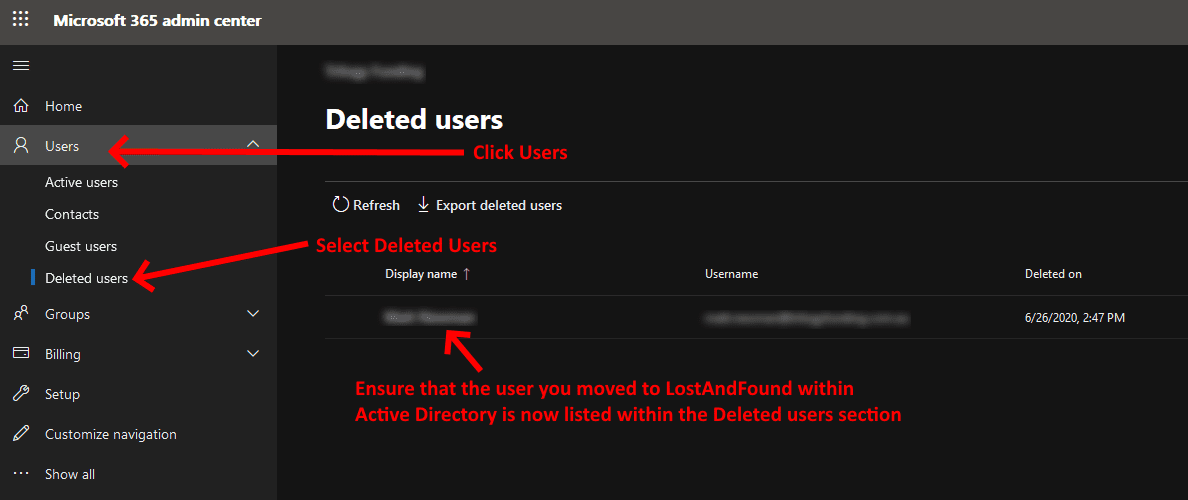The height and width of the screenshot is (500, 1188).
Task: Collapse the navigation hamburger menu
Action: [21, 66]
